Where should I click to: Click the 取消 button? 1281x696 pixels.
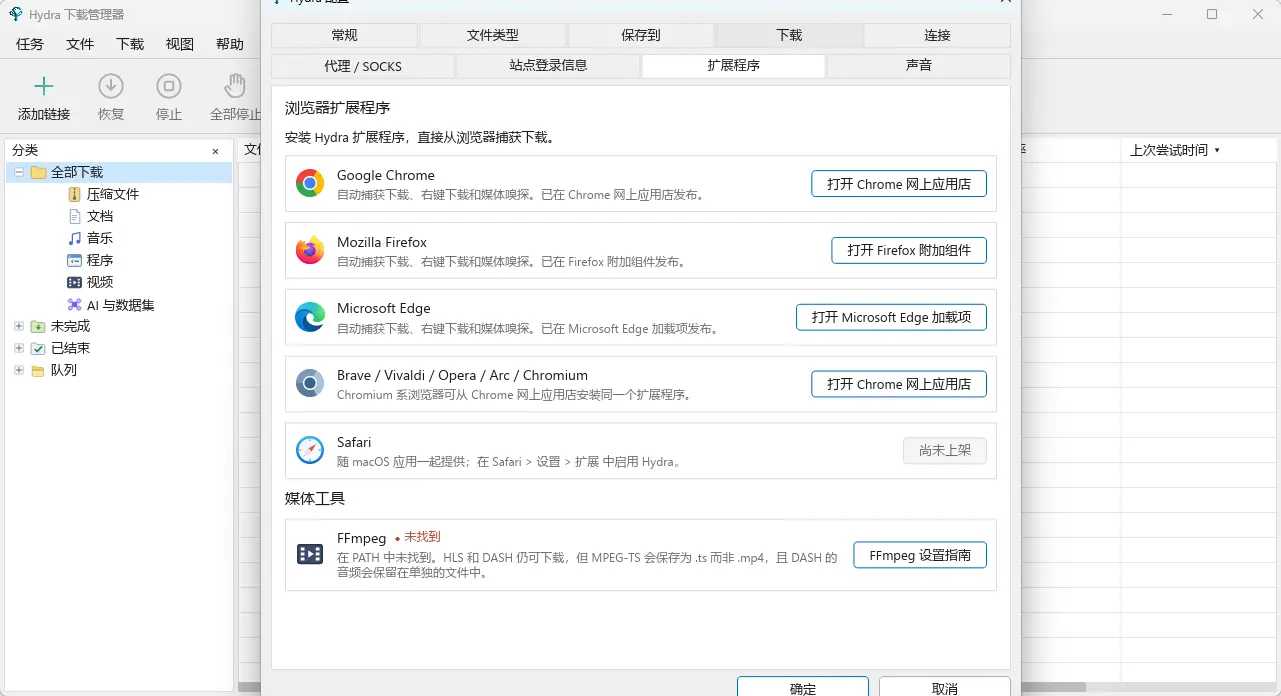pyautogui.click(x=945, y=686)
